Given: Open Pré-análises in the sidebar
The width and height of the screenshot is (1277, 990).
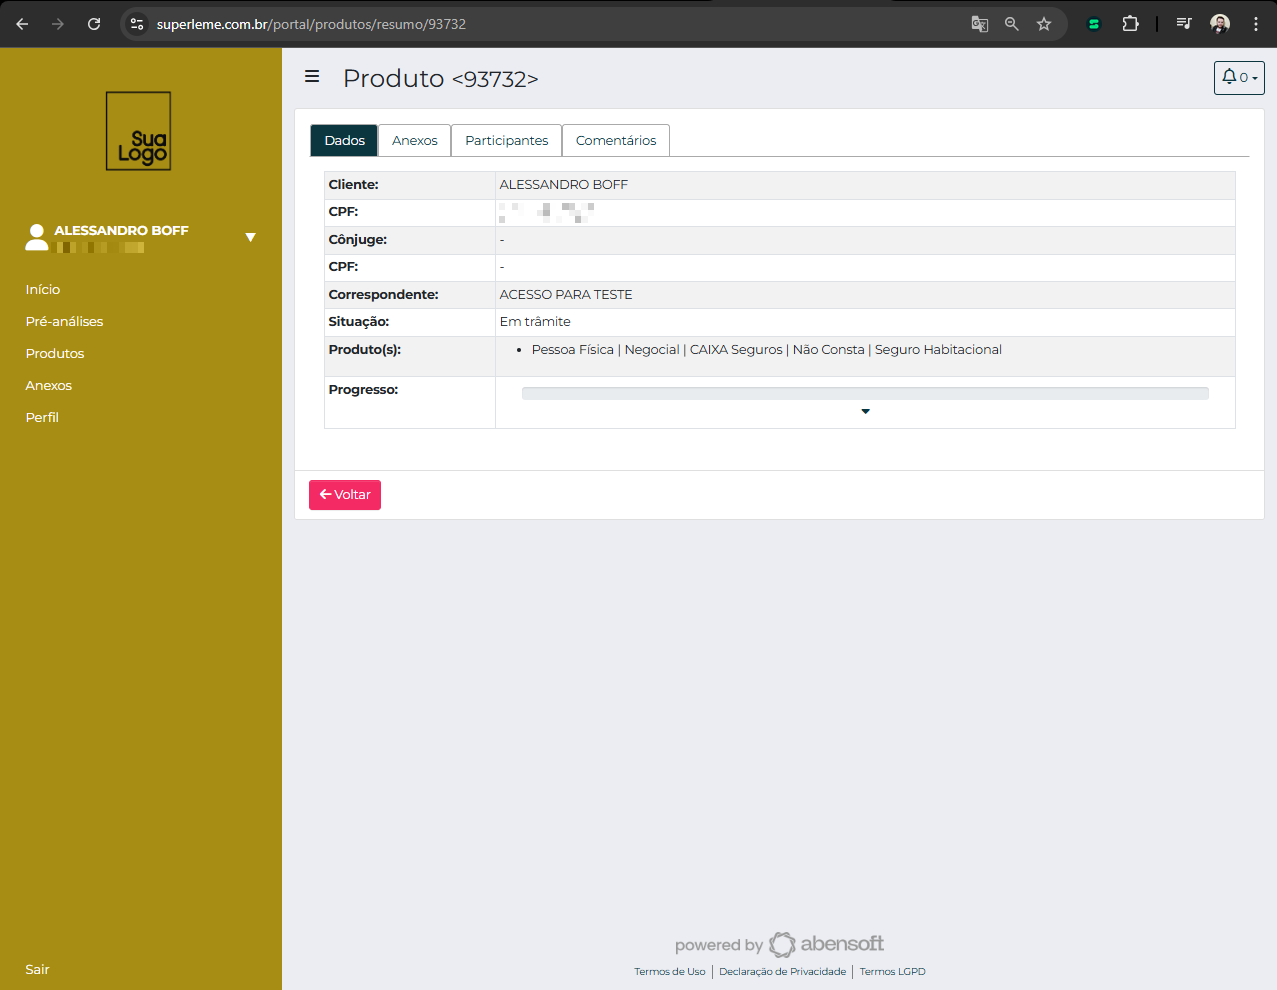Looking at the screenshot, I should (x=64, y=321).
